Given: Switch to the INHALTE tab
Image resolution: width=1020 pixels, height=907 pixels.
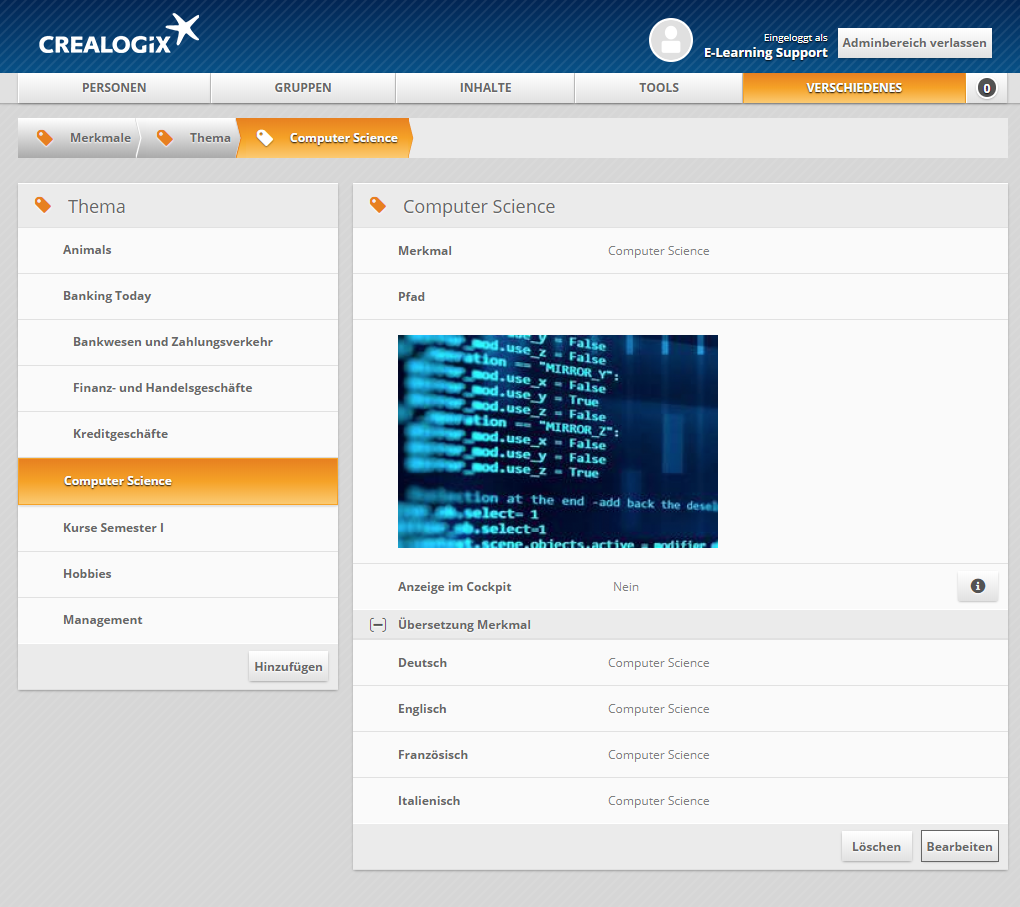Looking at the screenshot, I should click(x=485, y=88).
